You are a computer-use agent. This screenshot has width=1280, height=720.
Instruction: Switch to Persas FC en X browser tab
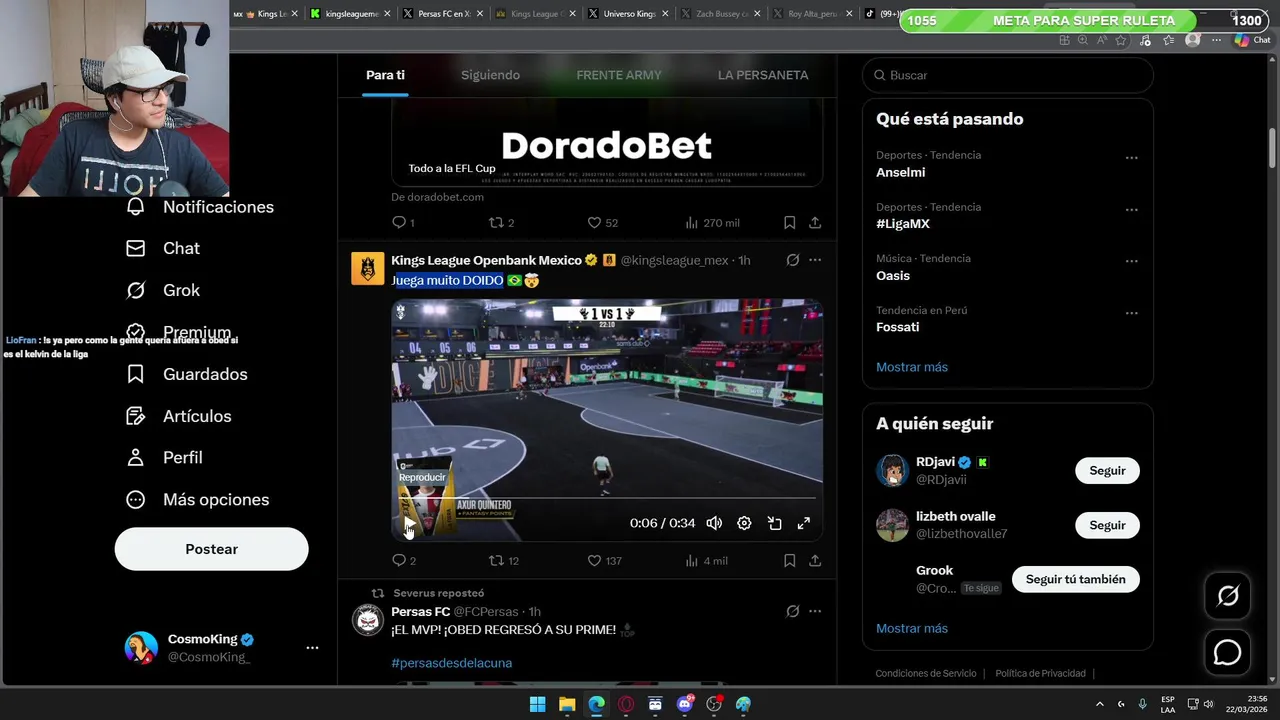pyautogui.click(x=444, y=14)
